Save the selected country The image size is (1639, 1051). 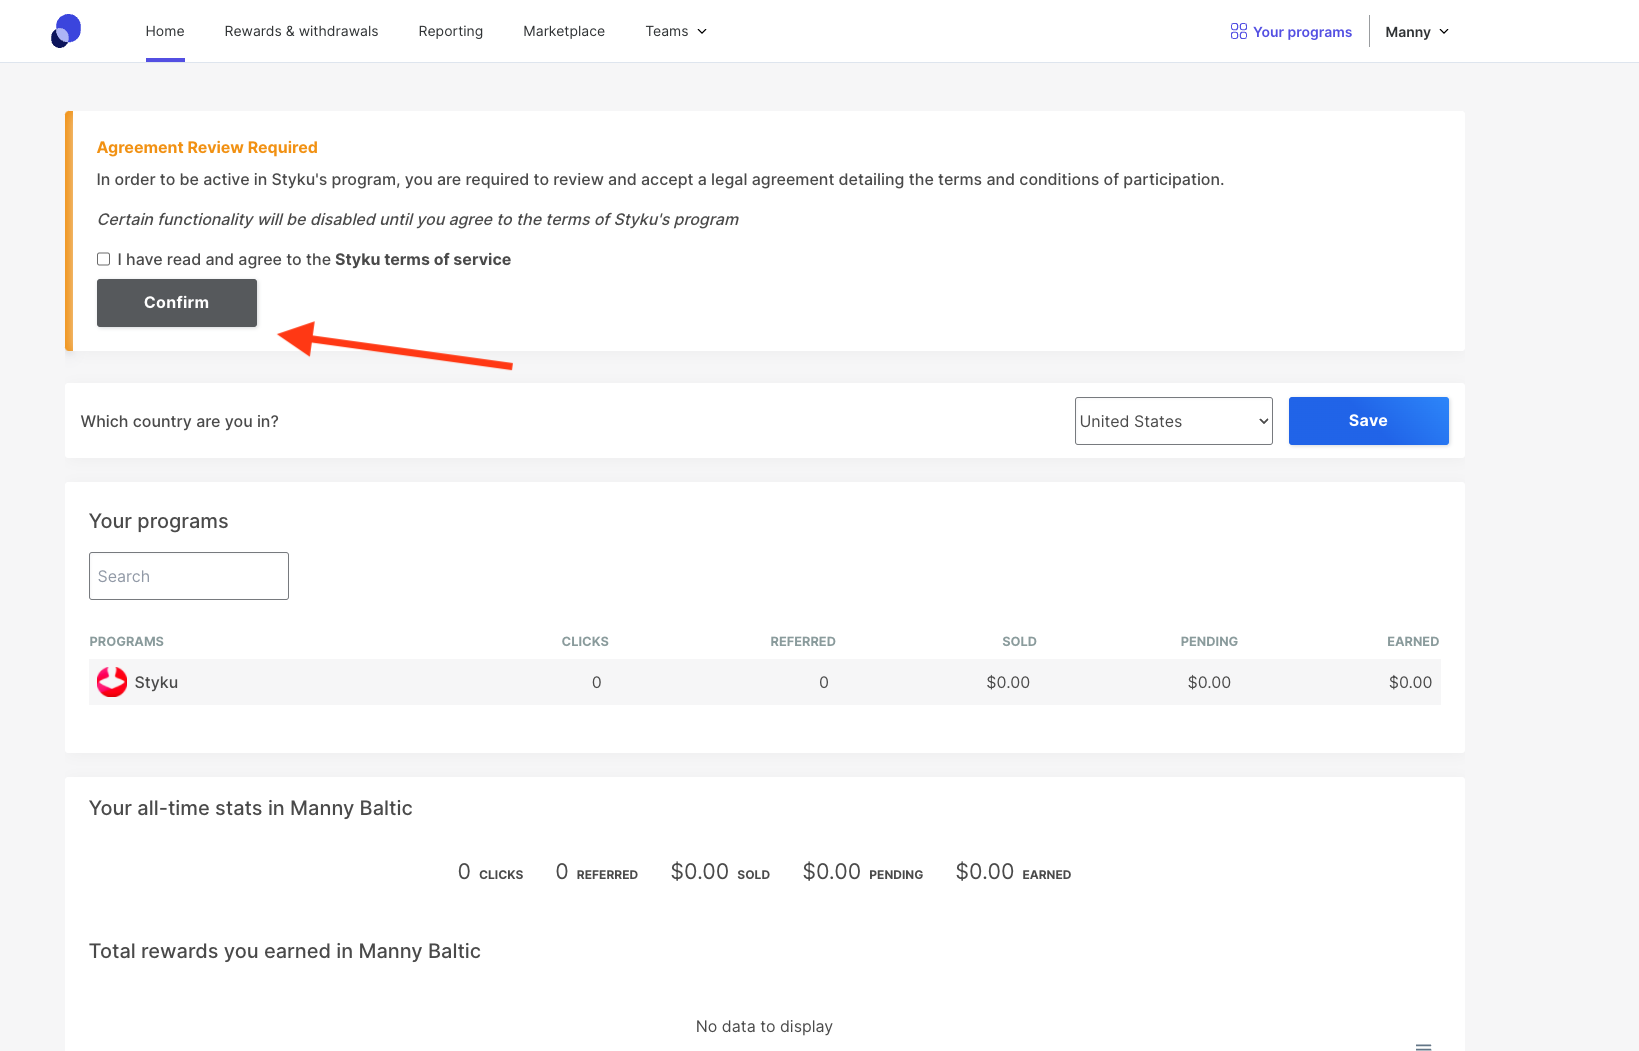[x=1367, y=421]
